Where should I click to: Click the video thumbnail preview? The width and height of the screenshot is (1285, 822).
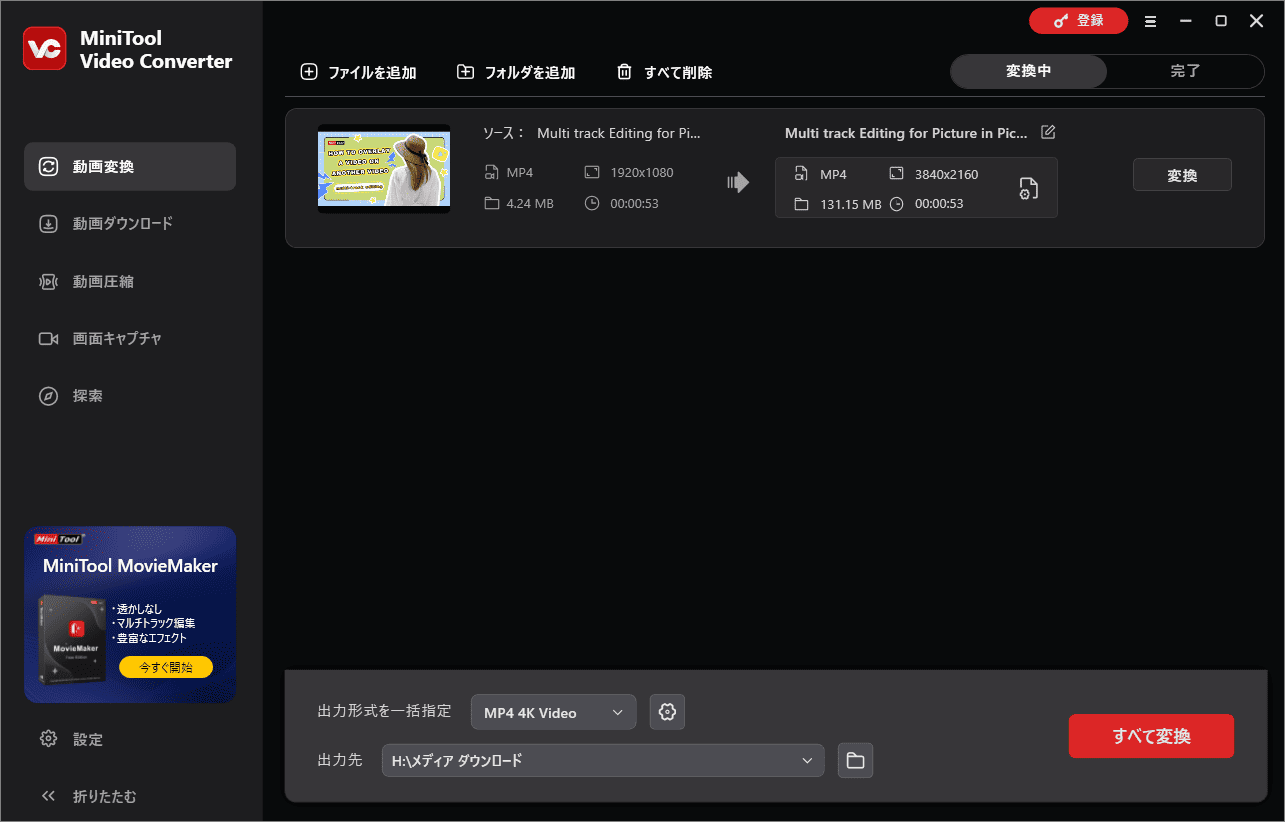[x=384, y=168]
